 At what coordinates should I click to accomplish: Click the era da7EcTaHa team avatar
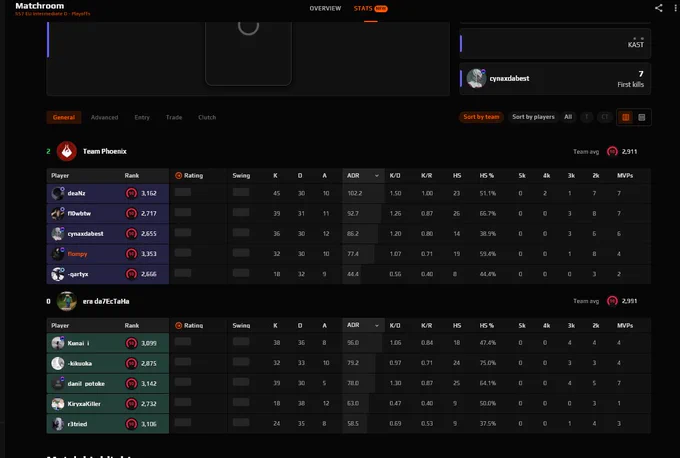point(67,301)
